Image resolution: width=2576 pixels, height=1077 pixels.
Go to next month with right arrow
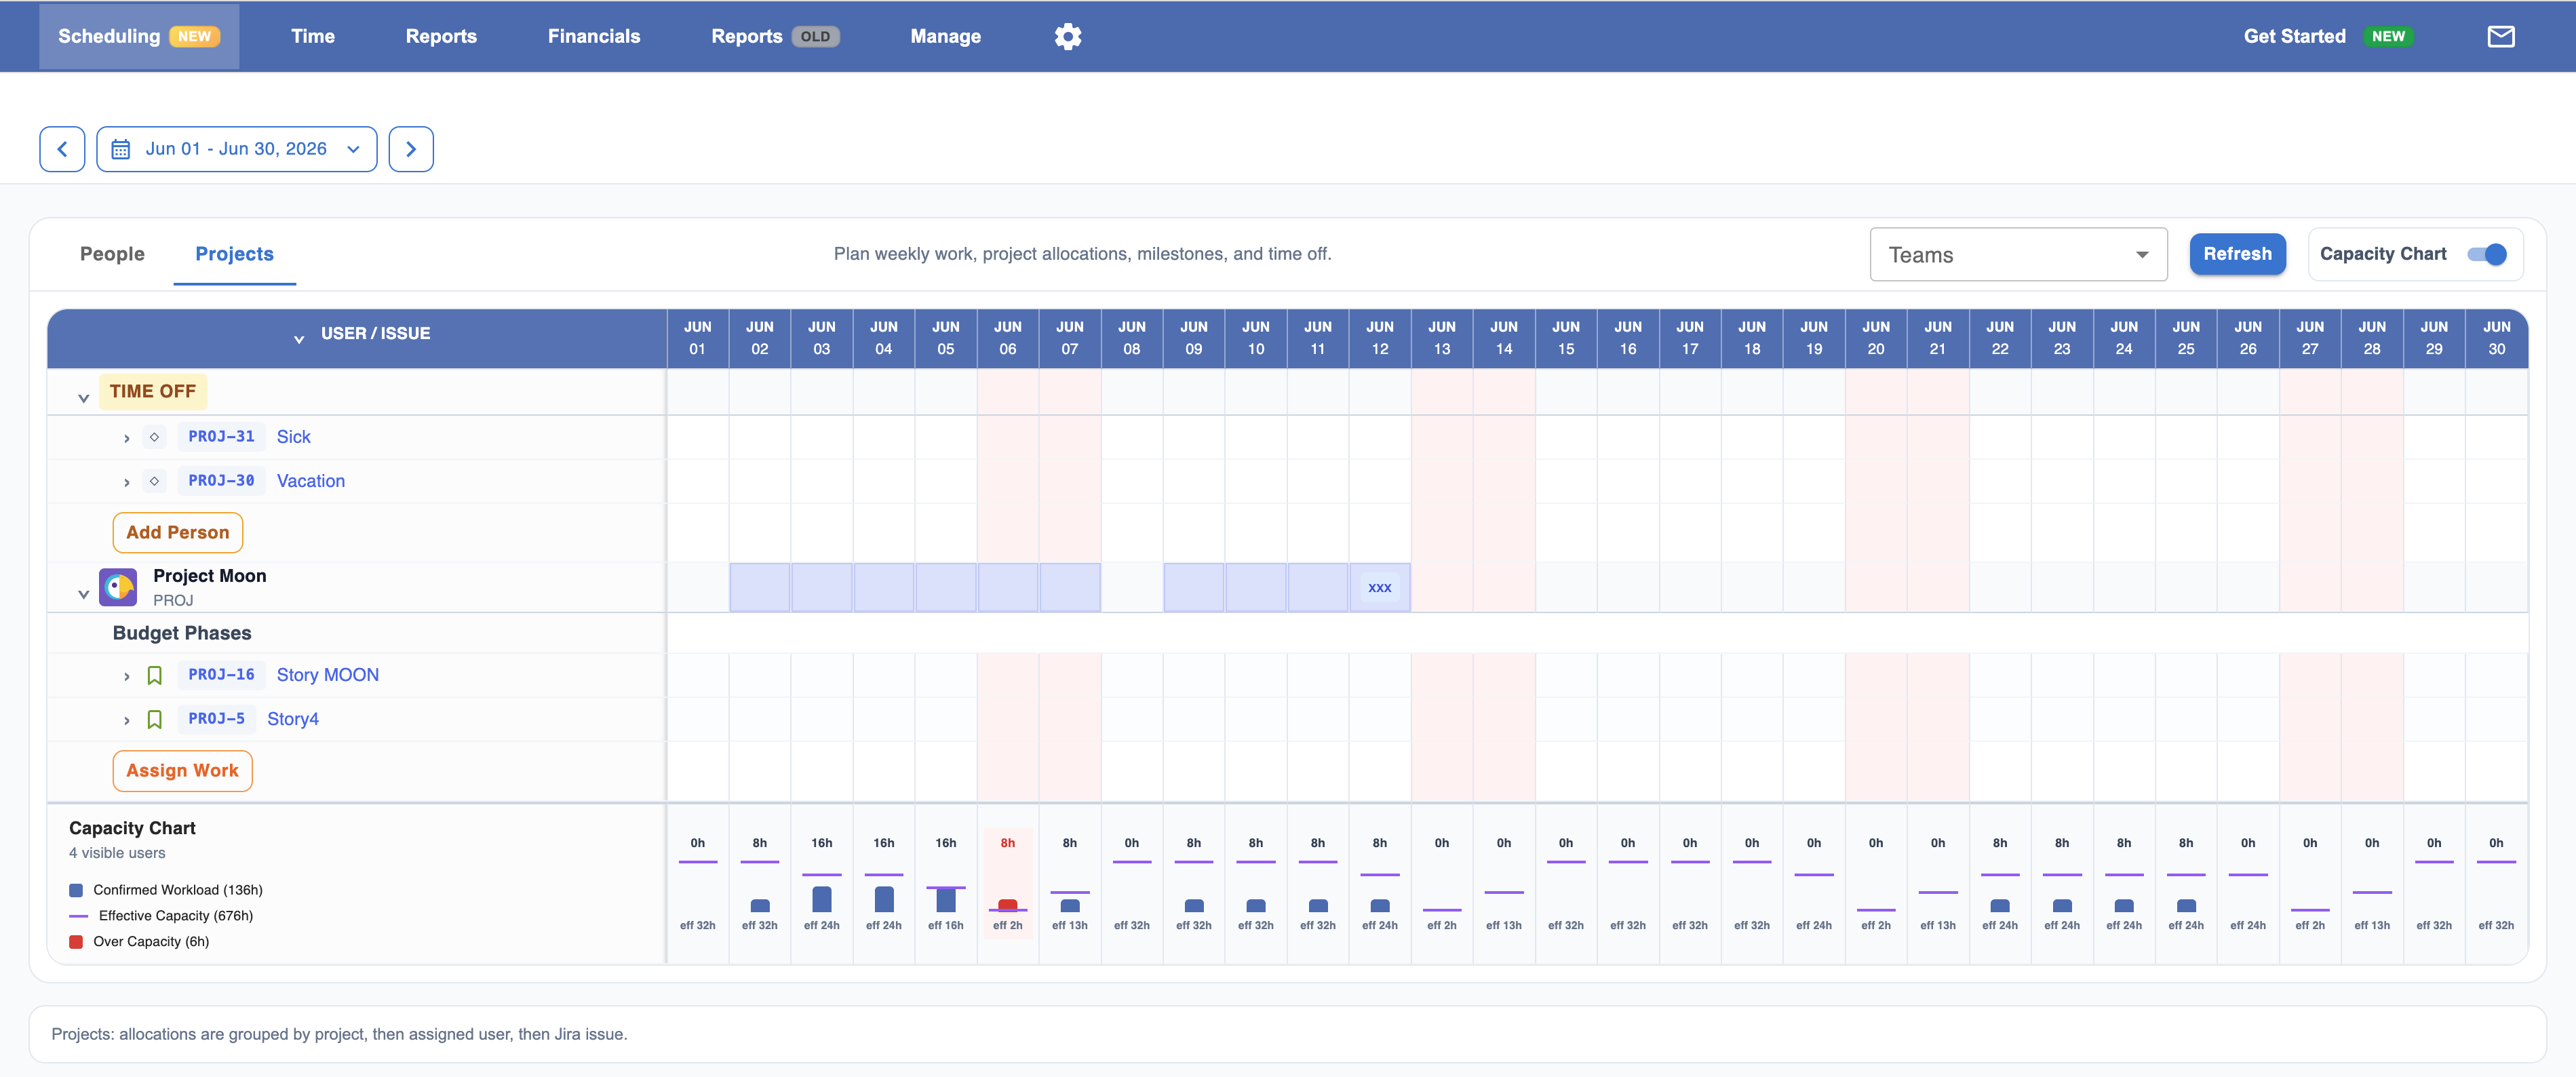pyautogui.click(x=411, y=149)
